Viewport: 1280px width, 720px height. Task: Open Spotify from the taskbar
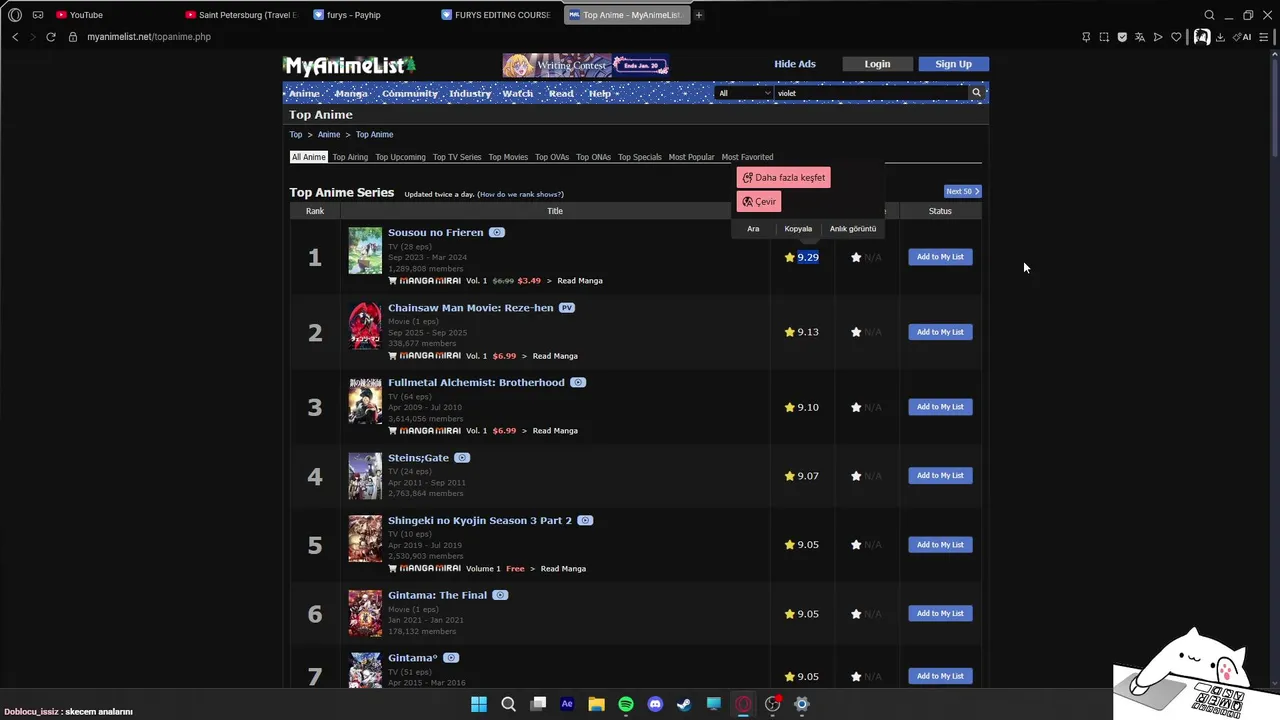coord(626,704)
